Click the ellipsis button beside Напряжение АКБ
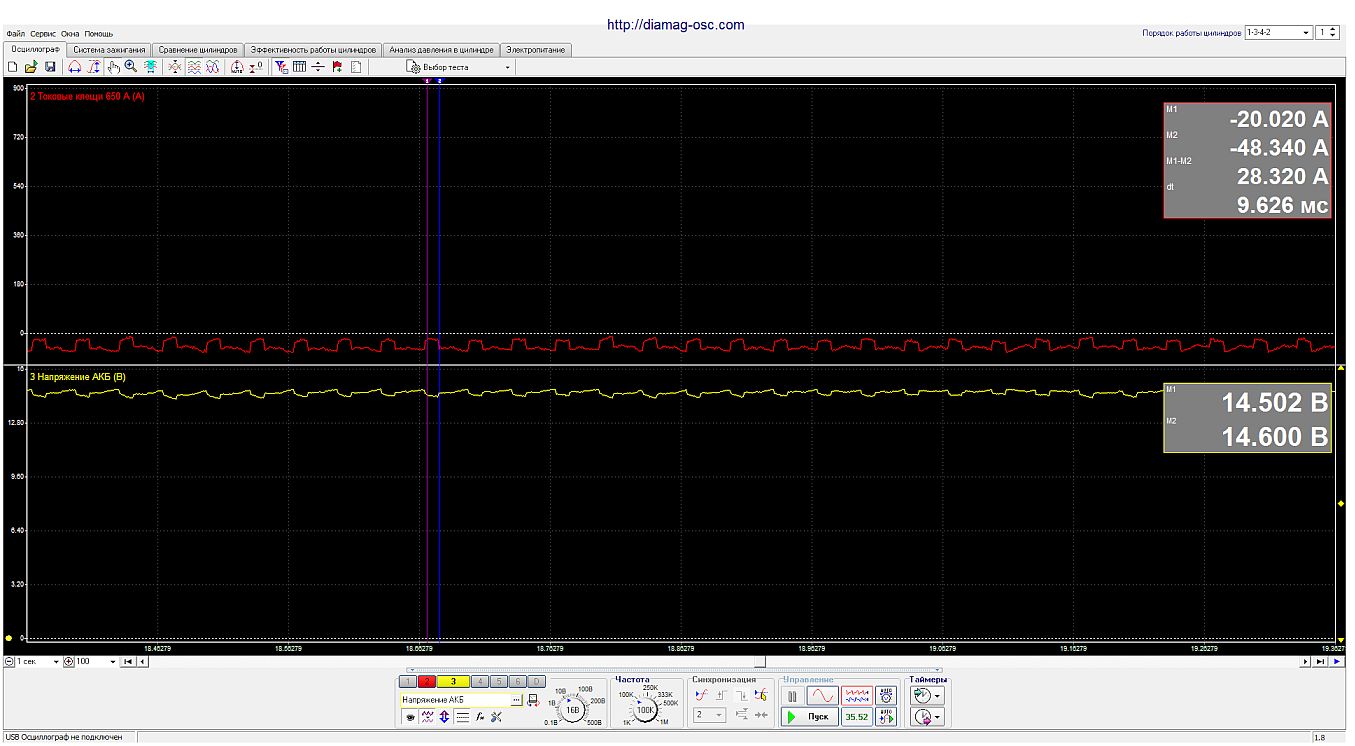Screen dimensions: 1355x746 point(516,700)
